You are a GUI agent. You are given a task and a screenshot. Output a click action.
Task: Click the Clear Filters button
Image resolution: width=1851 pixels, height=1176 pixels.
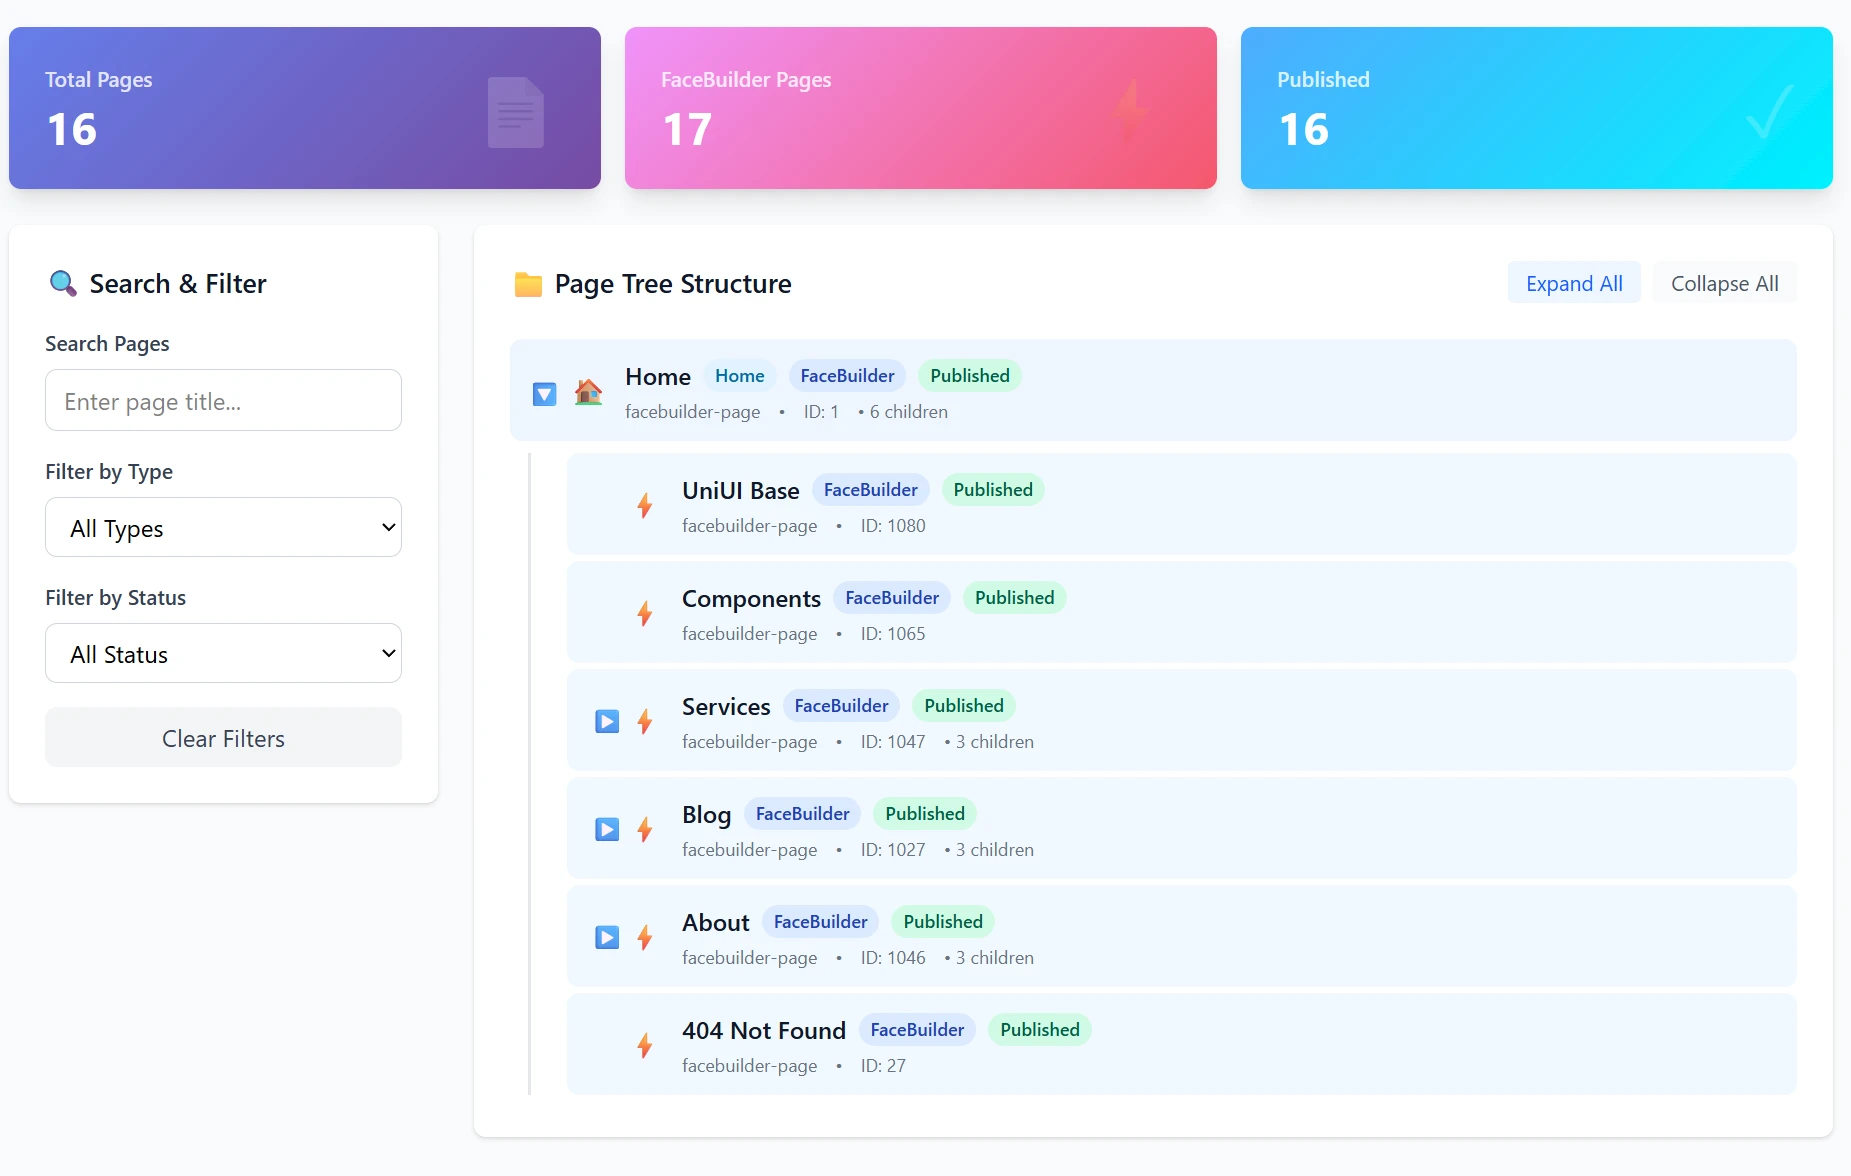click(223, 738)
